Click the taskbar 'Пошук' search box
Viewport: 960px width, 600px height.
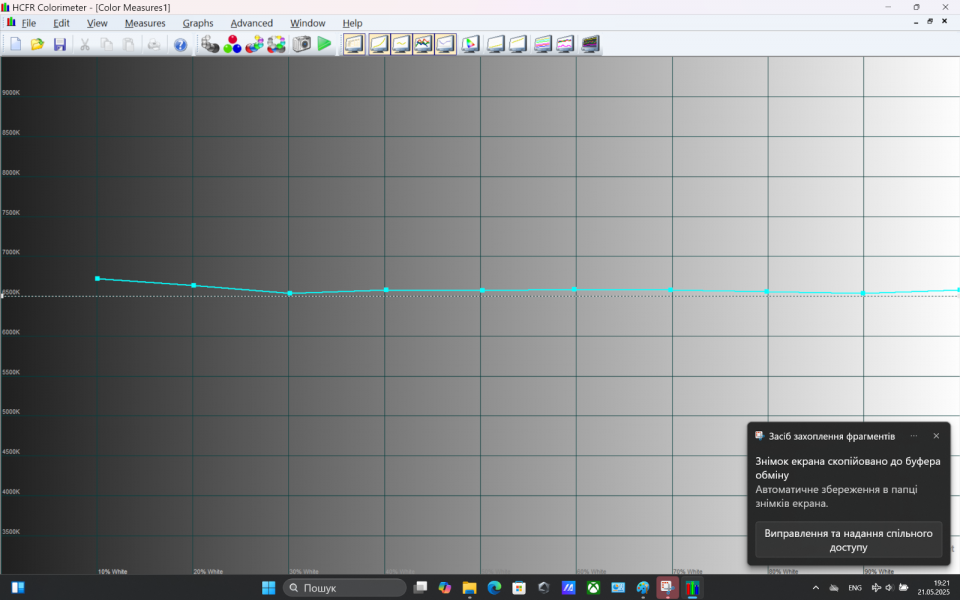(345, 588)
